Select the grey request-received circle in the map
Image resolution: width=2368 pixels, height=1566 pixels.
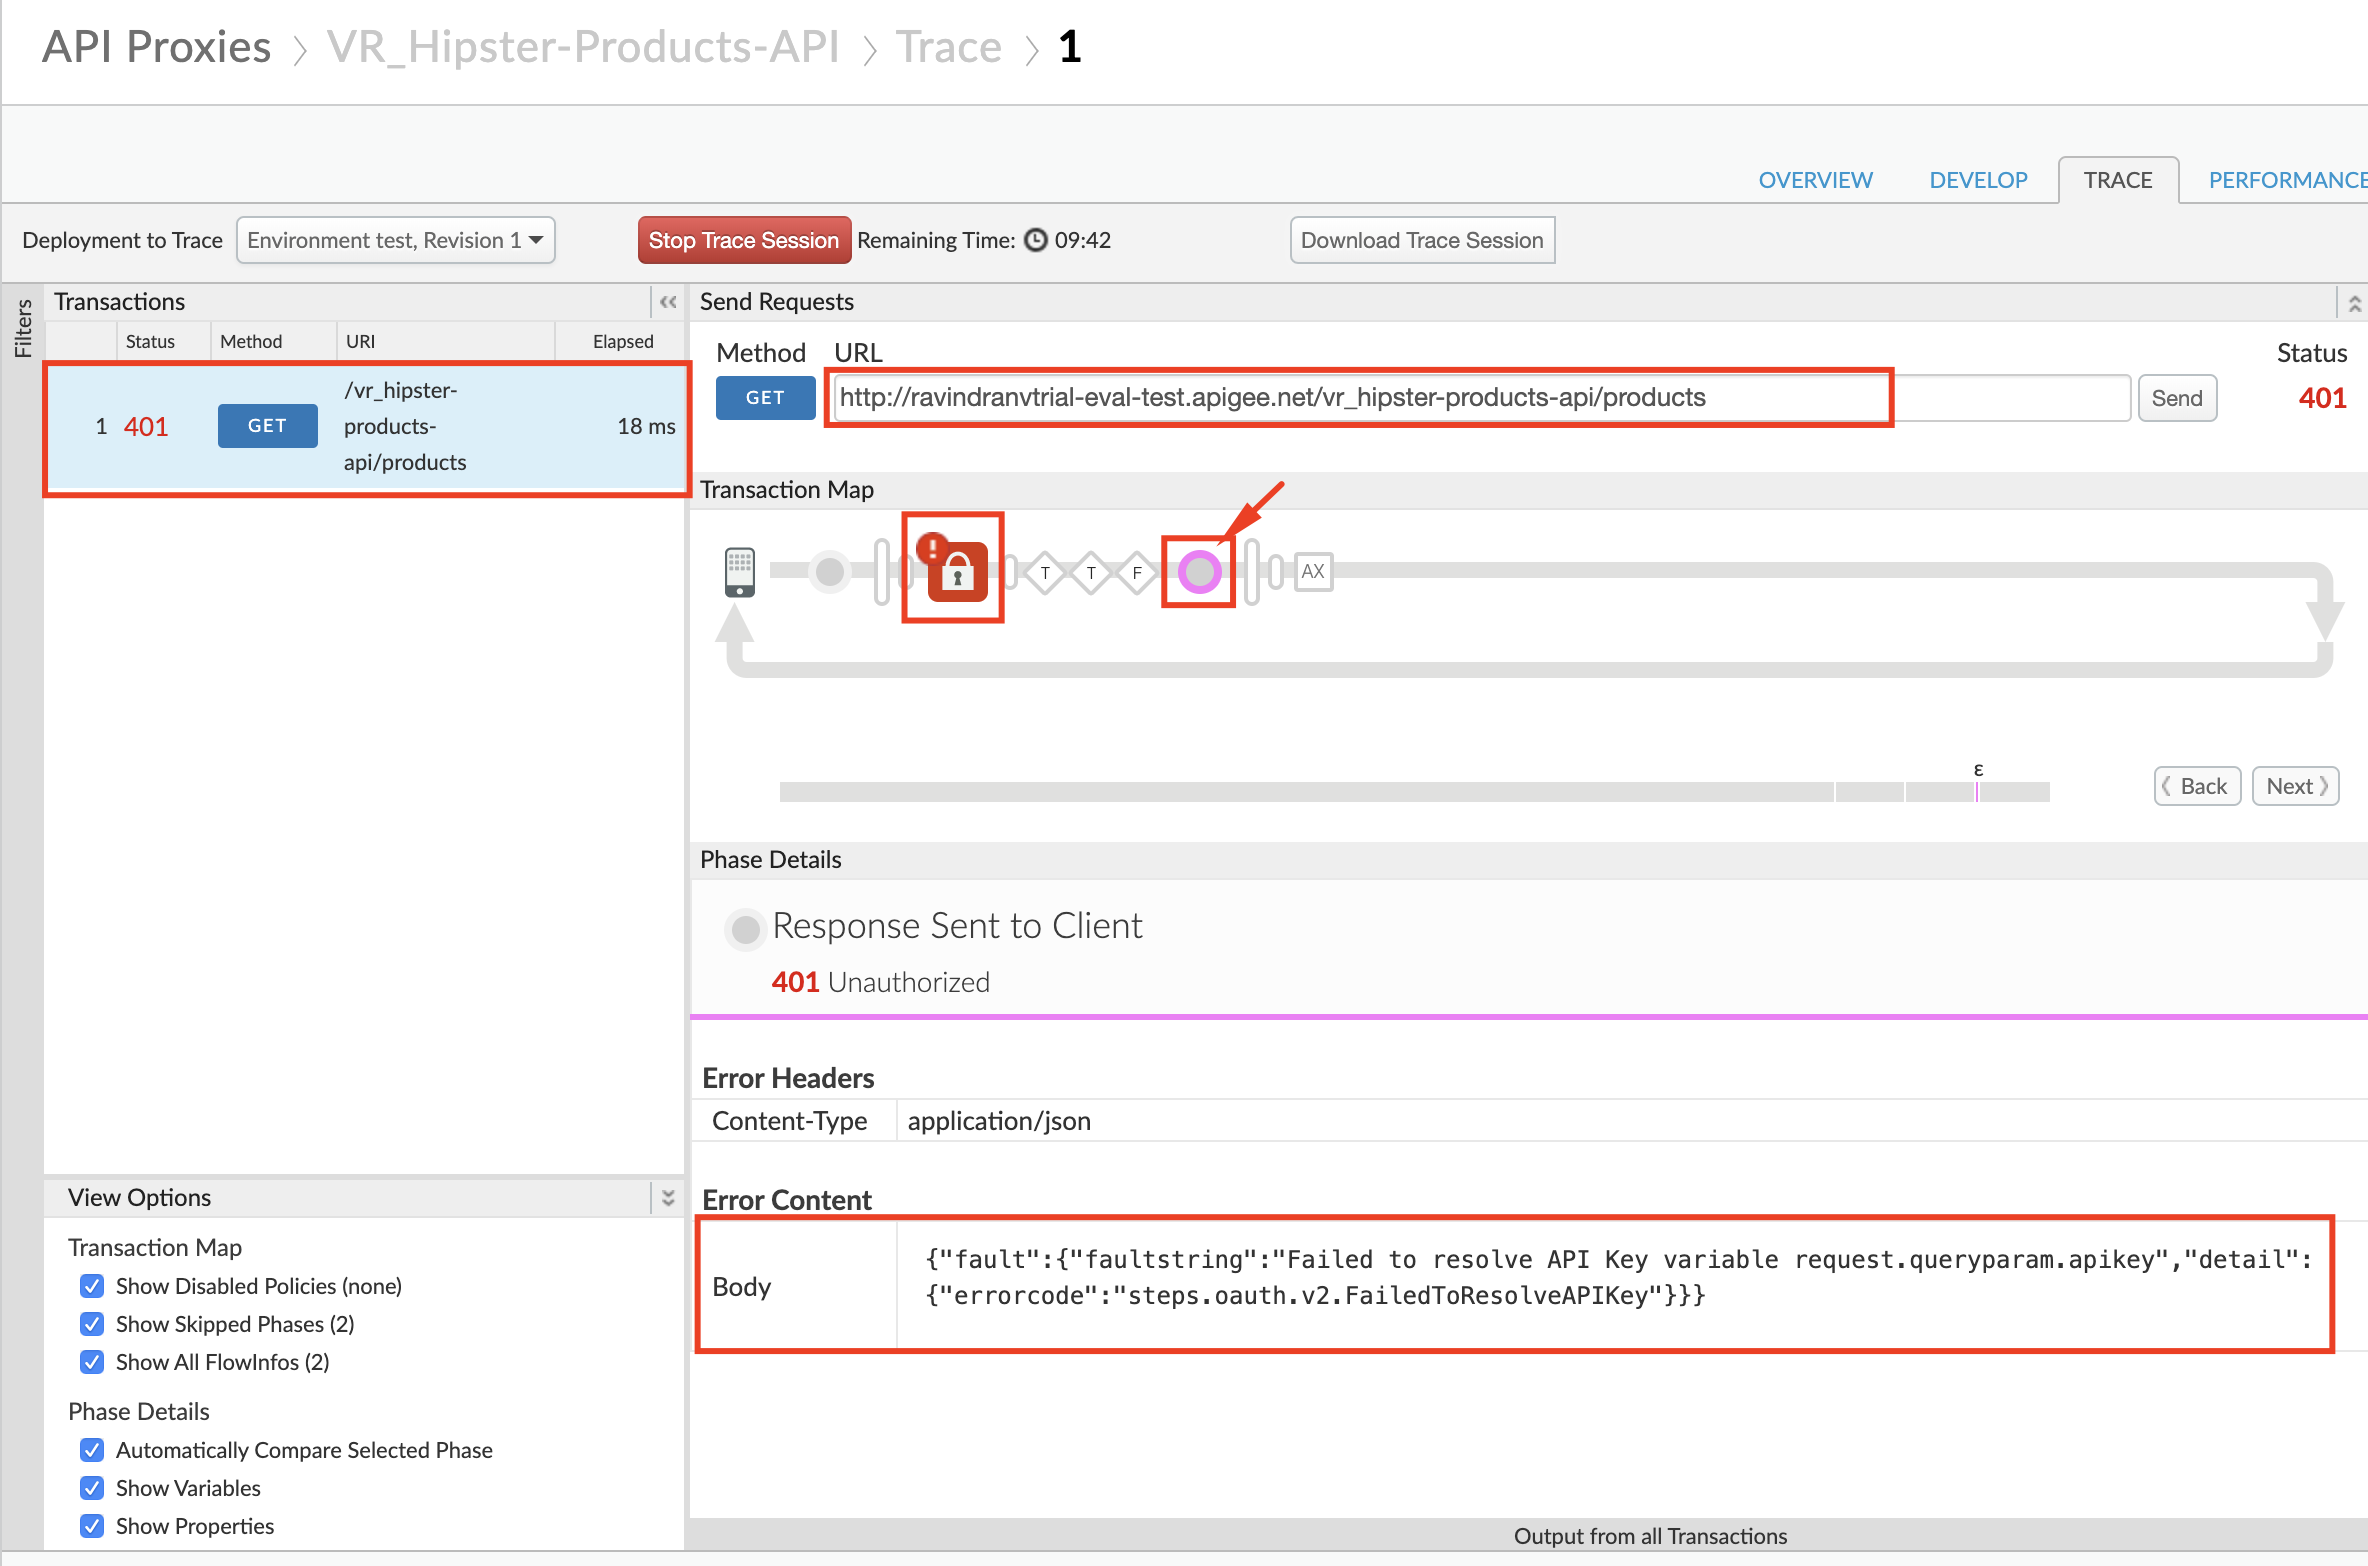pos(829,572)
